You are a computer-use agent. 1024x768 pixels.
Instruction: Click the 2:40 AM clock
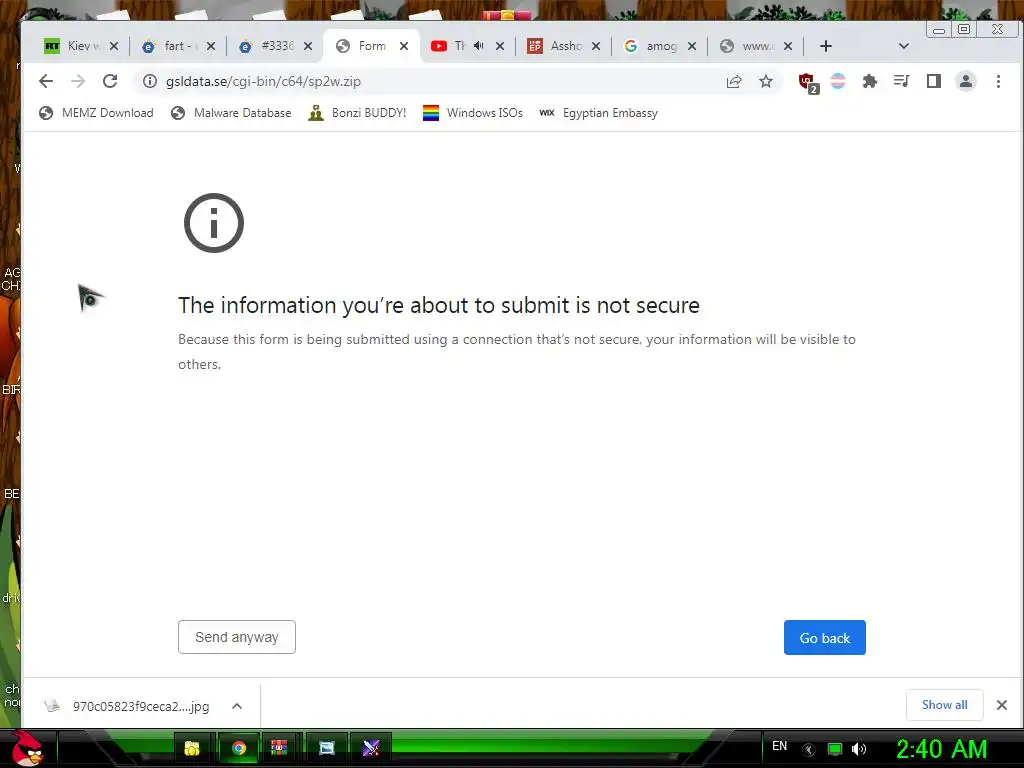pyautogui.click(x=941, y=749)
